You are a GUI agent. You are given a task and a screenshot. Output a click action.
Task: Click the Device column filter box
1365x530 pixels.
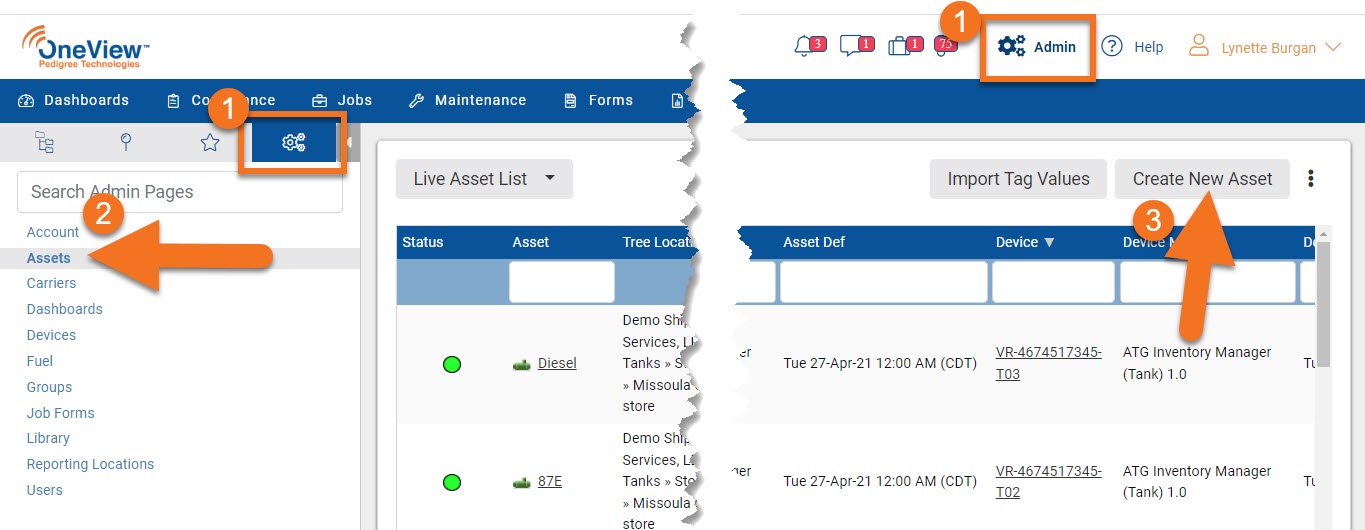click(x=1053, y=282)
